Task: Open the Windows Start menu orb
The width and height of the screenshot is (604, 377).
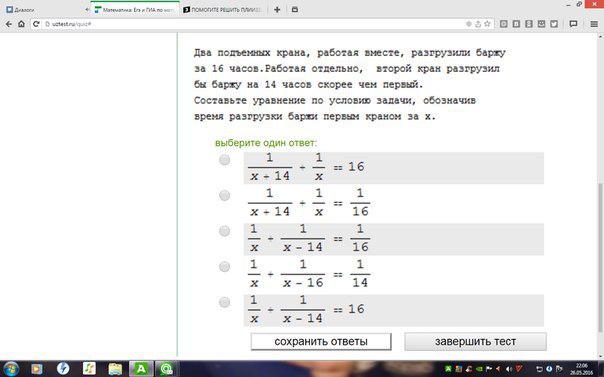Action: pyautogui.click(x=10, y=369)
